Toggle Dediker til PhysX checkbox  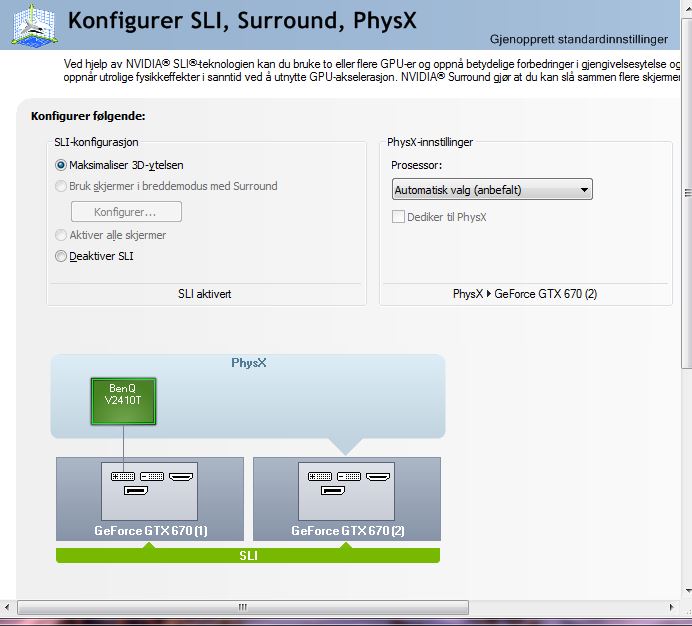point(398,217)
